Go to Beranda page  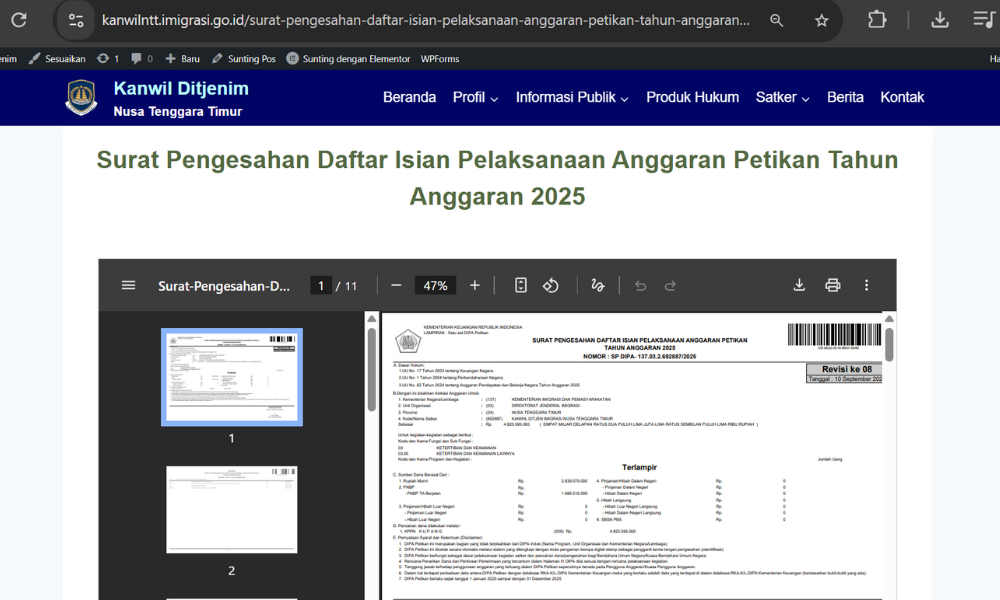409,98
